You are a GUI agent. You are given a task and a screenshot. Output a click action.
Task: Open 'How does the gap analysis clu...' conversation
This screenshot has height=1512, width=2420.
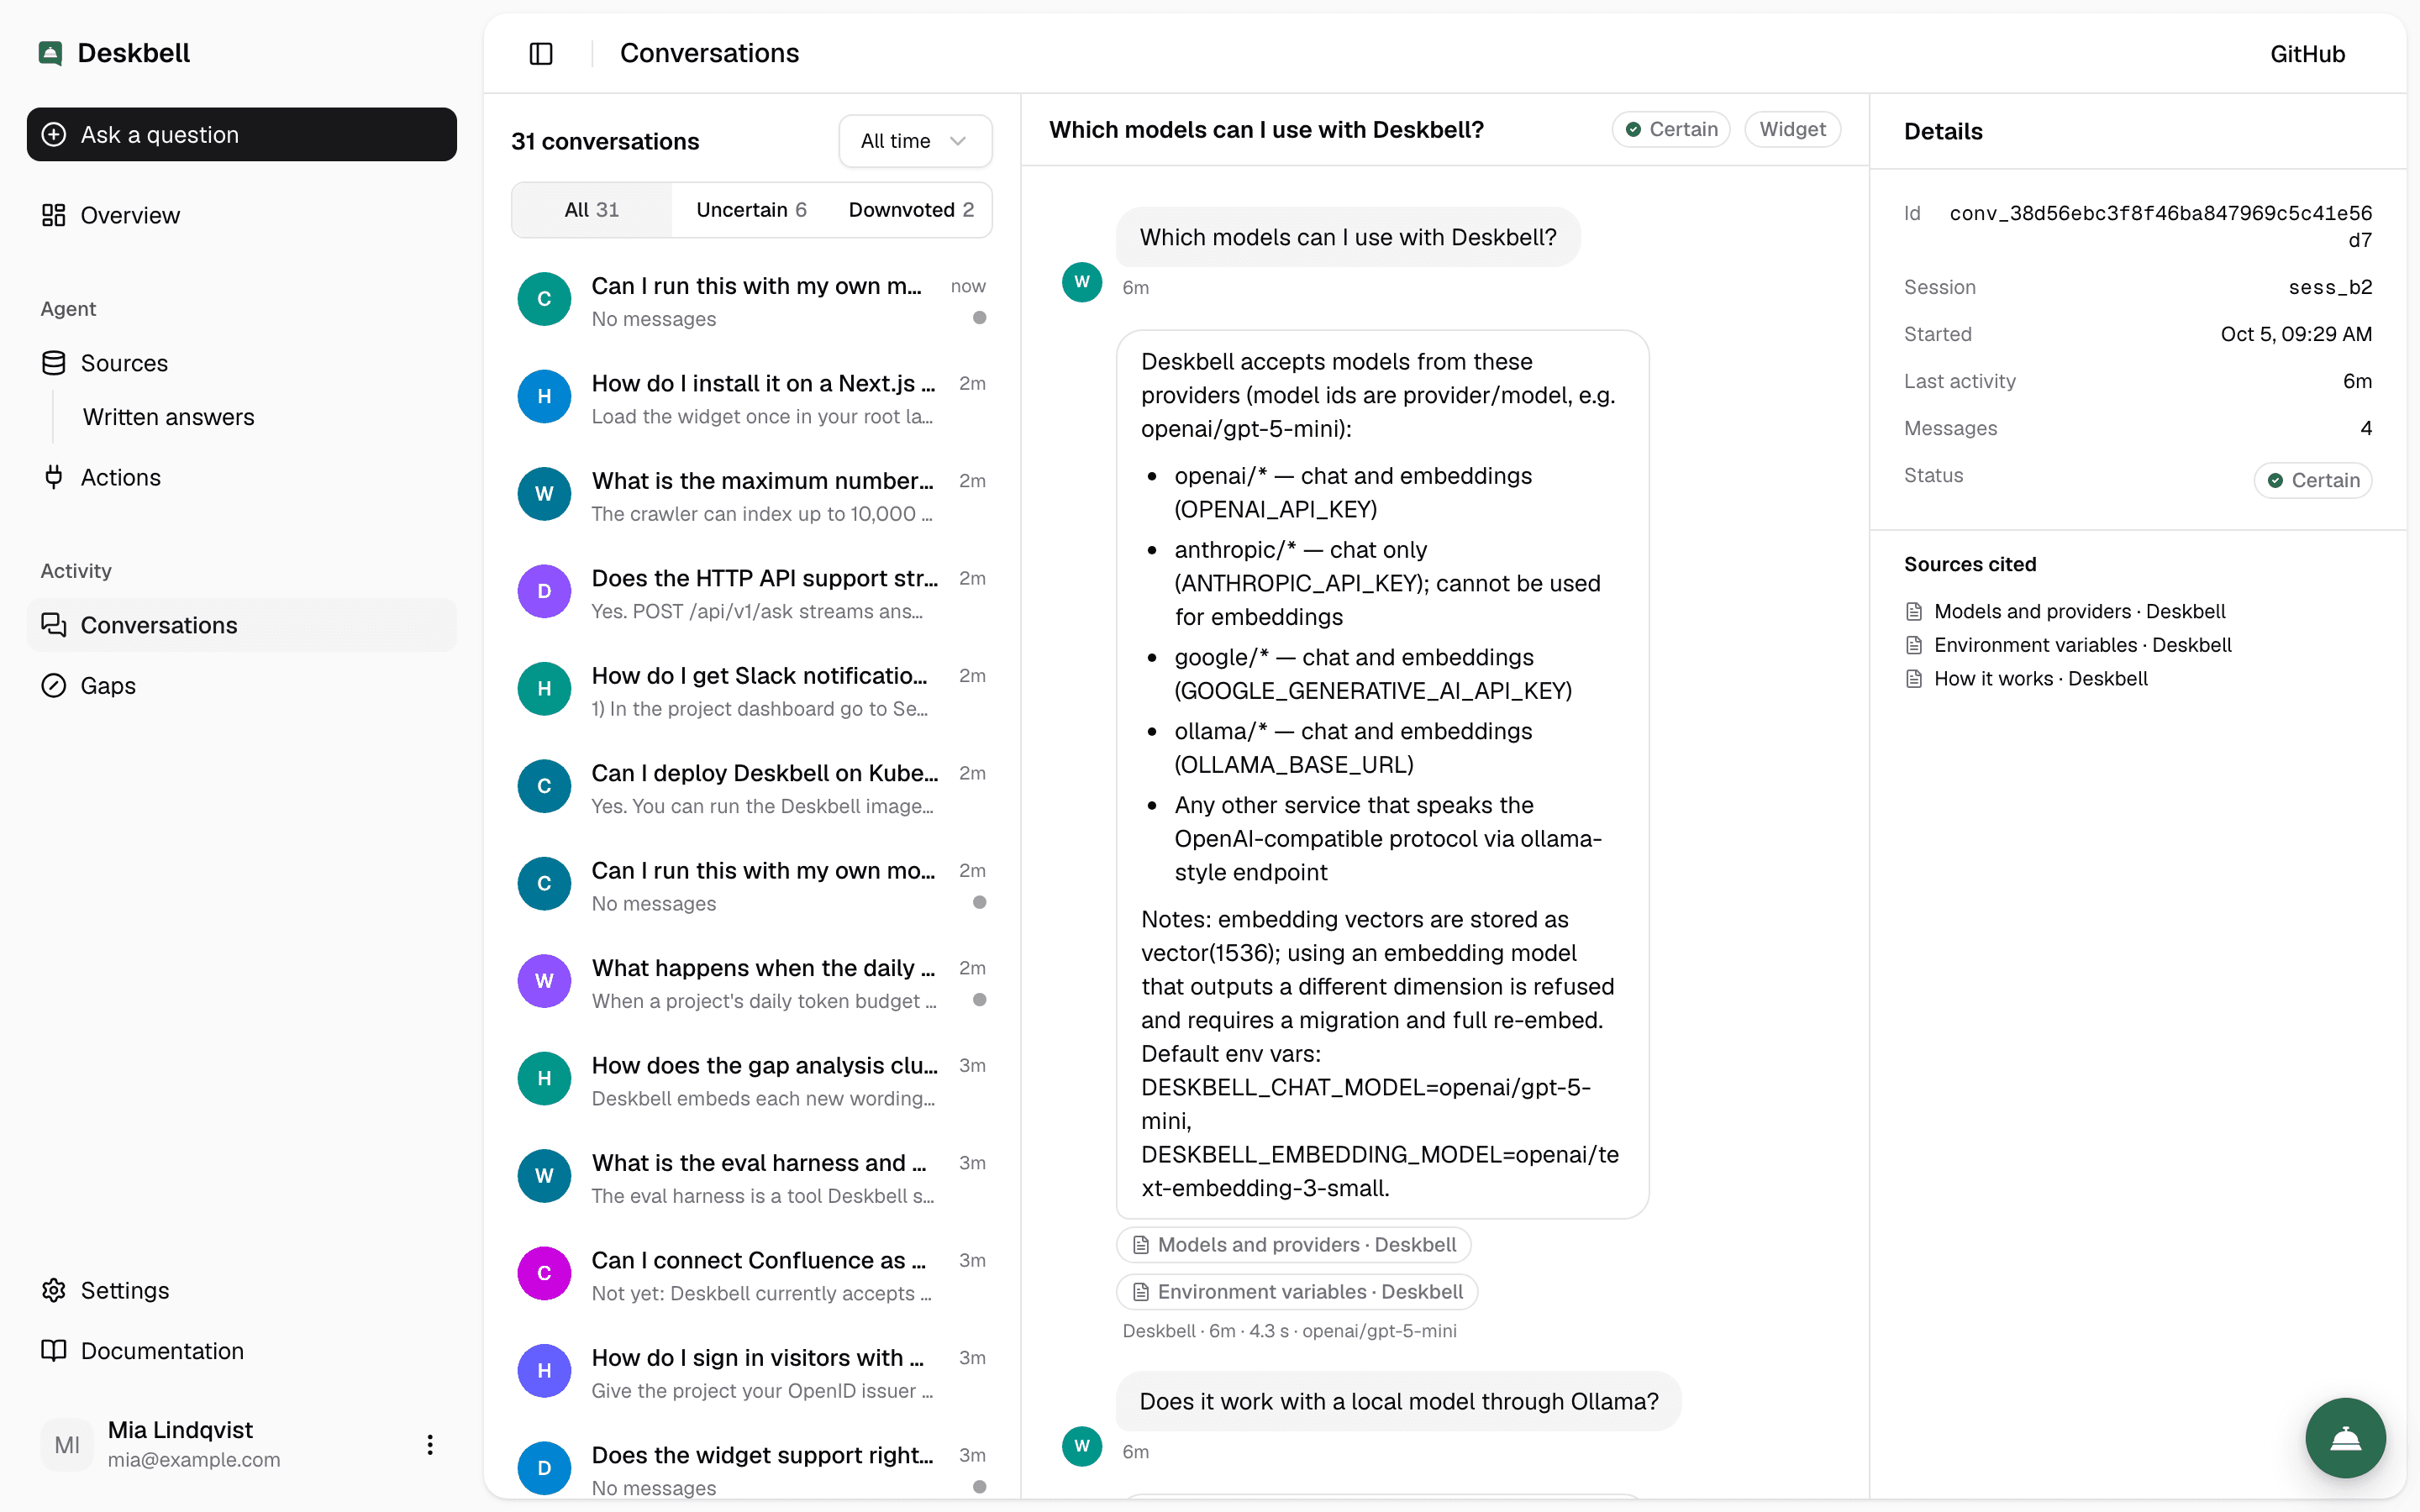pyautogui.click(x=752, y=1080)
